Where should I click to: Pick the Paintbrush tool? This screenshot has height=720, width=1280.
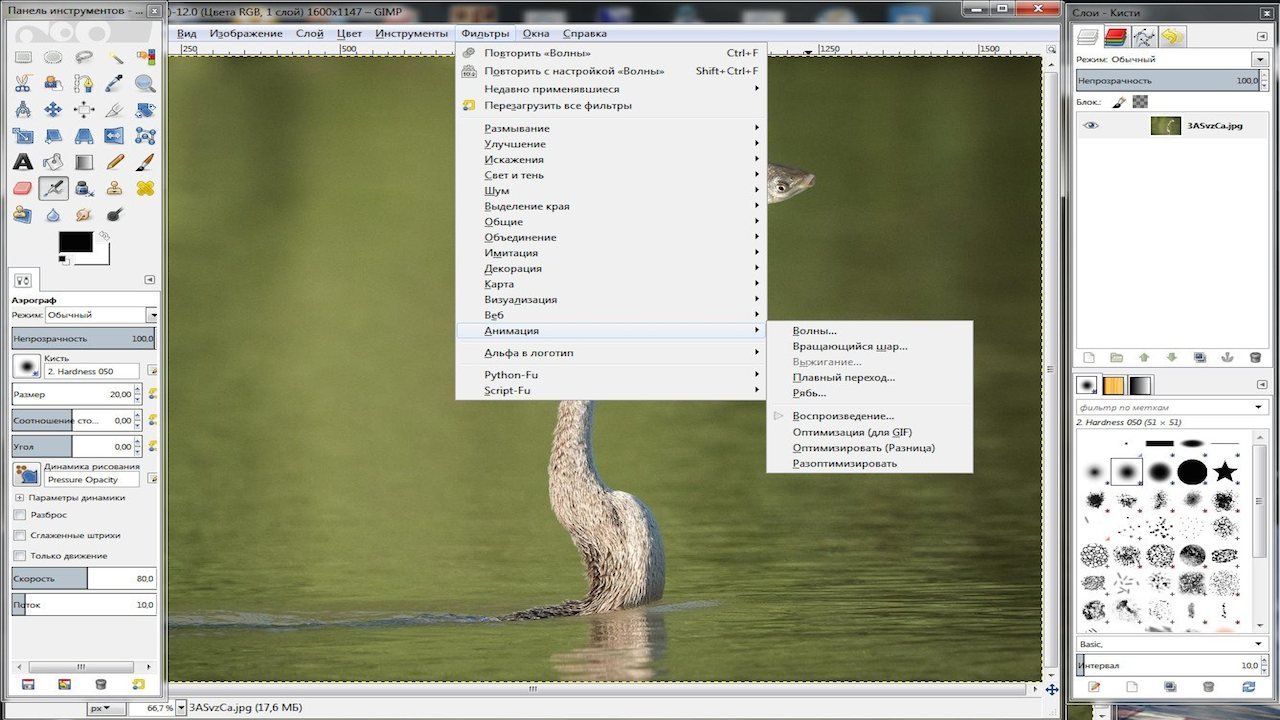[x=145, y=162]
